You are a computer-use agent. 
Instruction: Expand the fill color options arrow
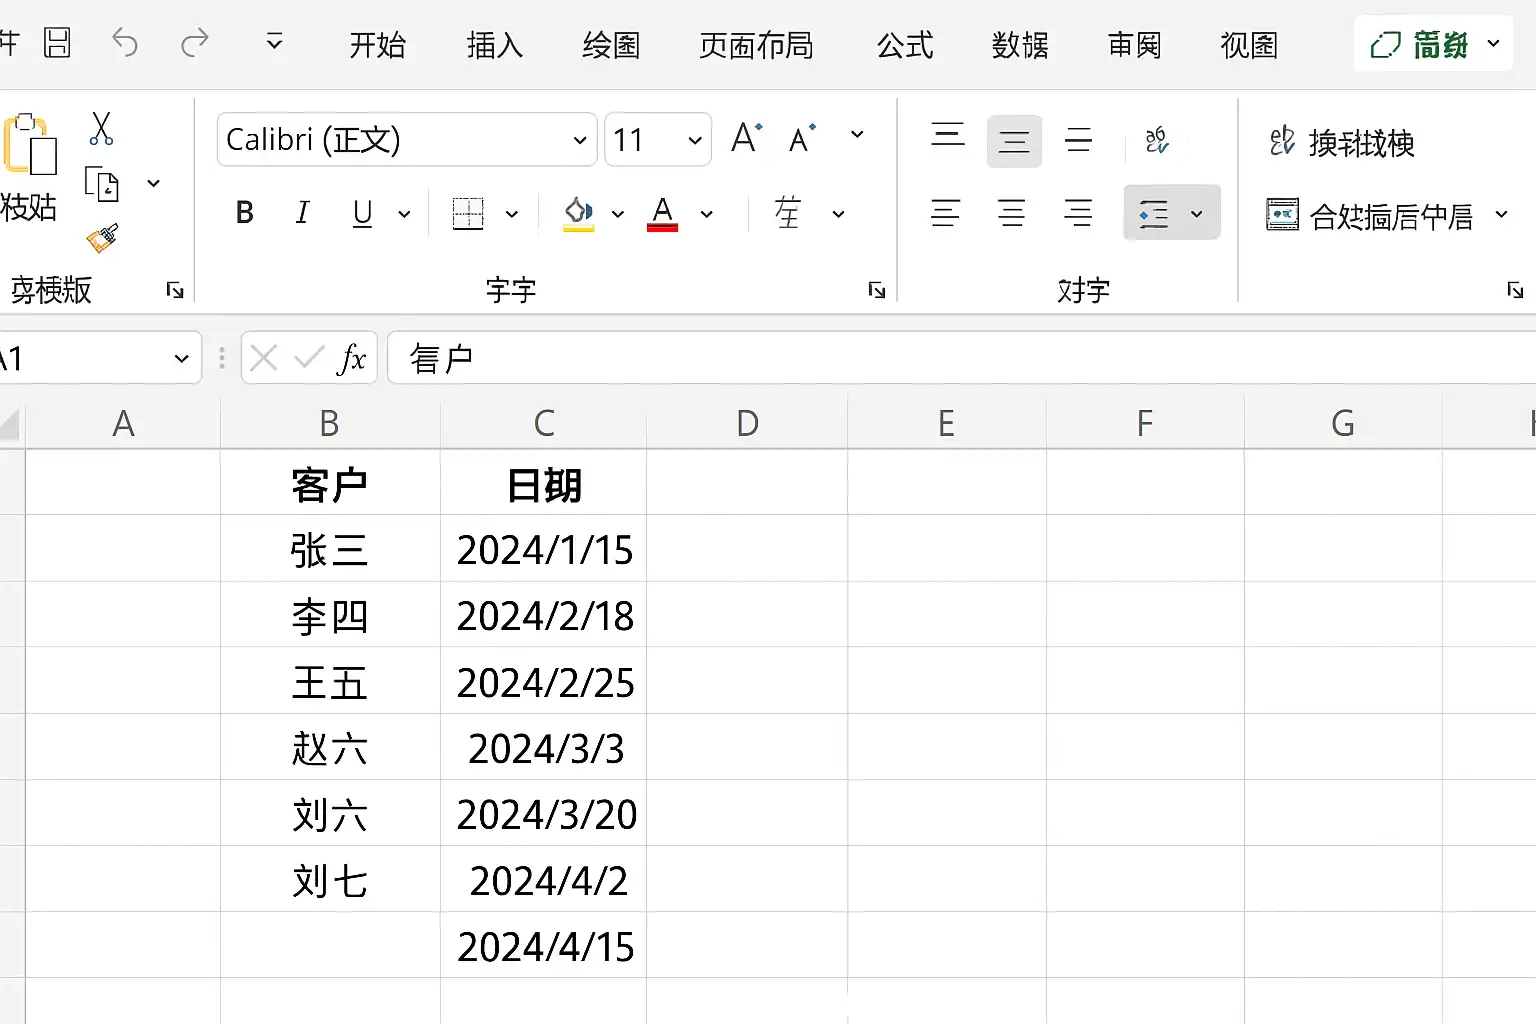[618, 214]
